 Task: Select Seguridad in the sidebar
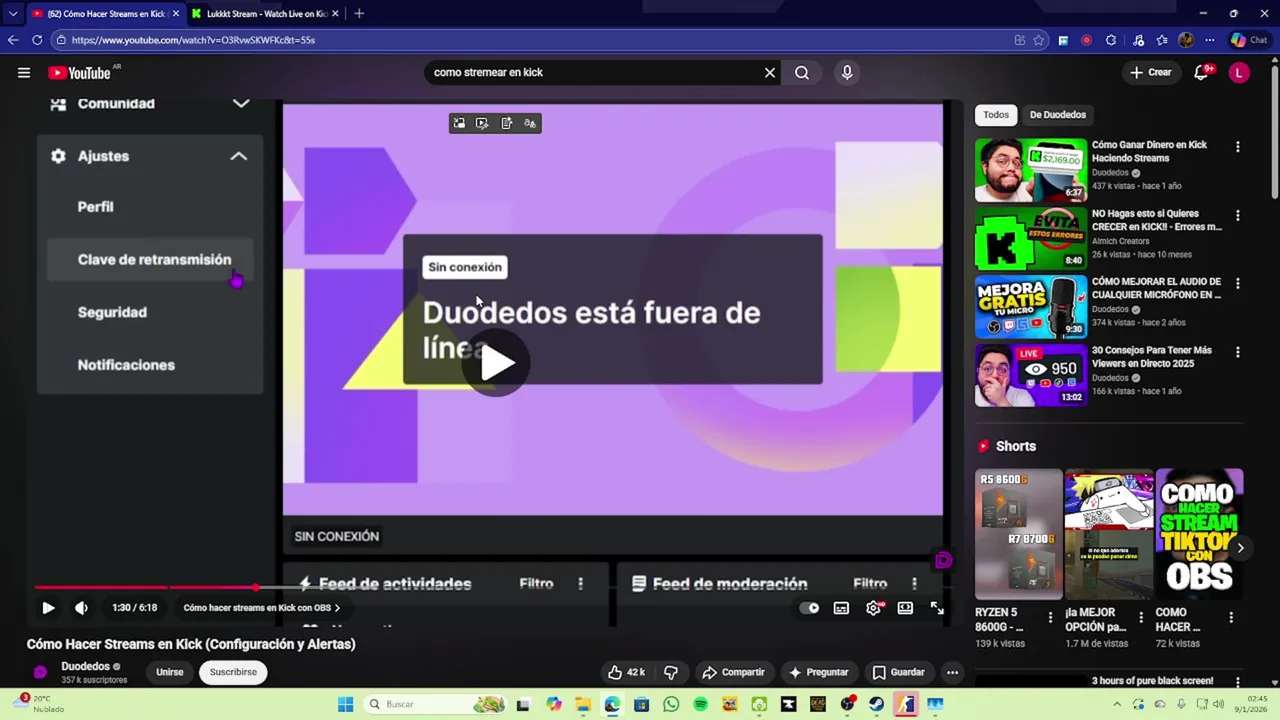[112, 312]
